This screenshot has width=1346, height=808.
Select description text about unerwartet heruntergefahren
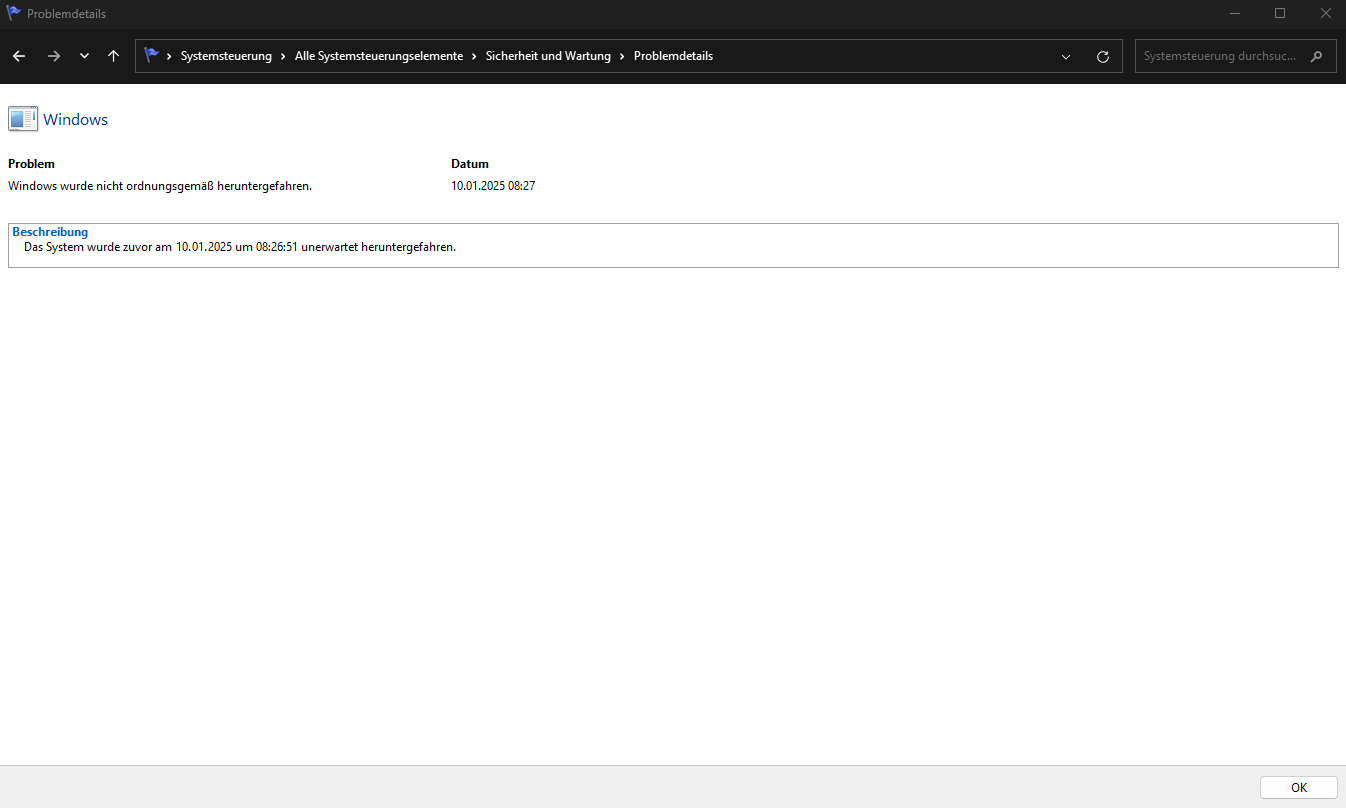pyautogui.click(x=240, y=247)
